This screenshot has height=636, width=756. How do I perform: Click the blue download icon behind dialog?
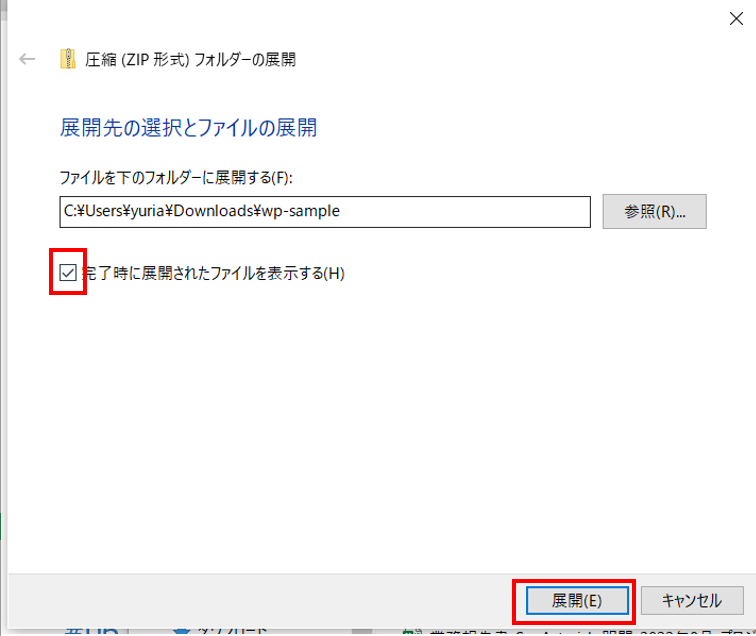[x=181, y=631]
